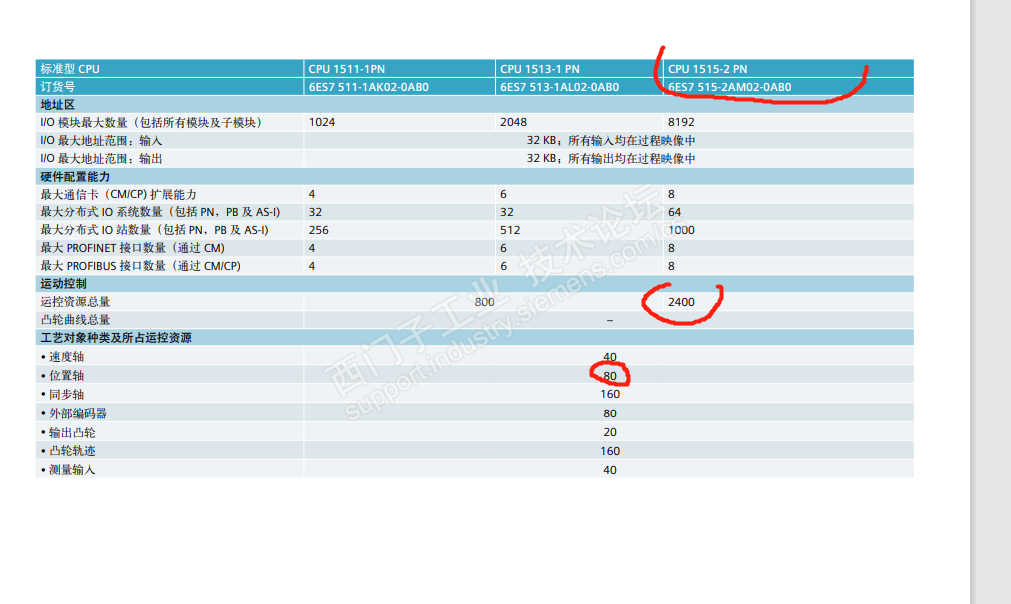This screenshot has width=1011, height=604.
Task: Click the '地址区' section heading
Action: coord(57,104)
